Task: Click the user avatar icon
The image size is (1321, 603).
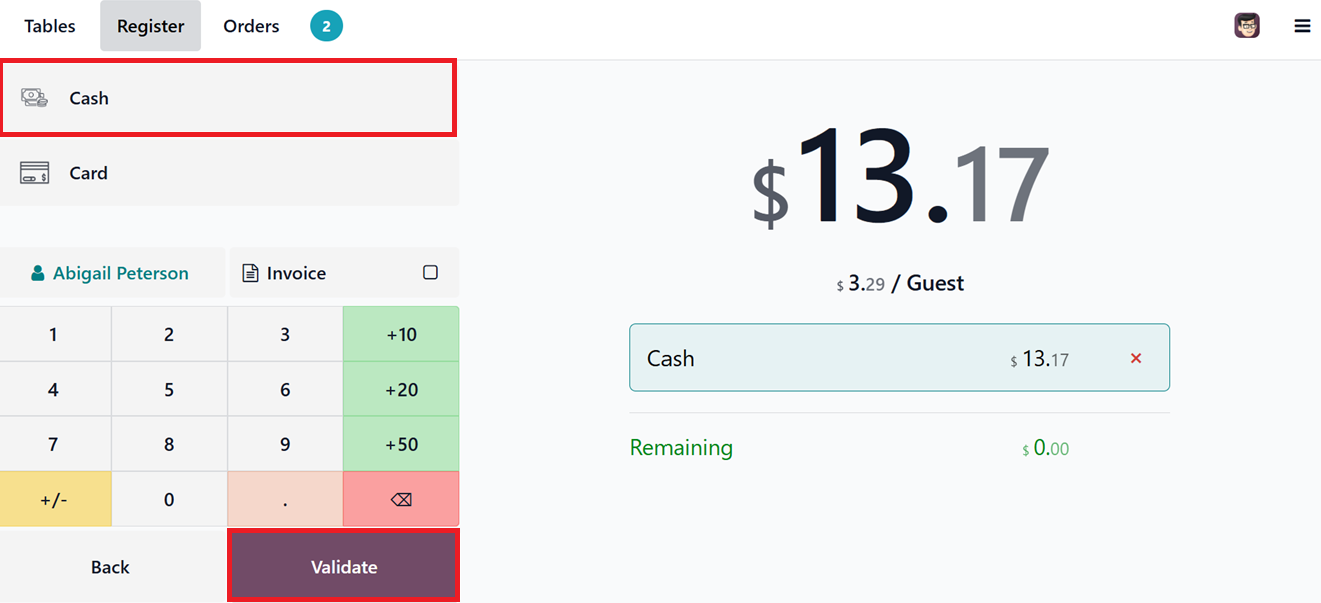Action: coord(1246,26)
